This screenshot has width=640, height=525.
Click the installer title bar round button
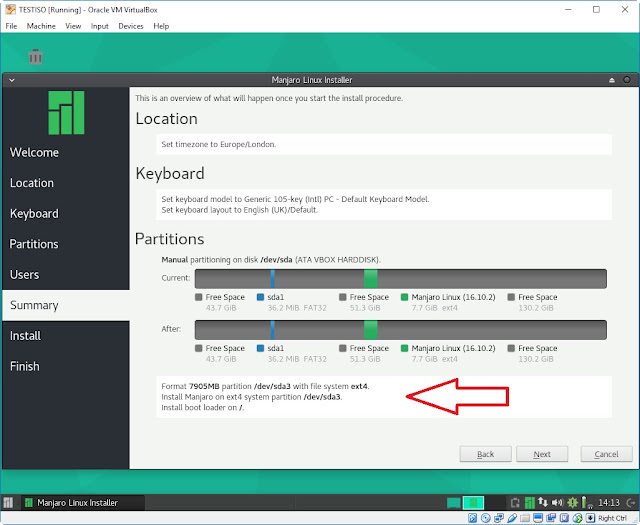click(x=627, y=80)
